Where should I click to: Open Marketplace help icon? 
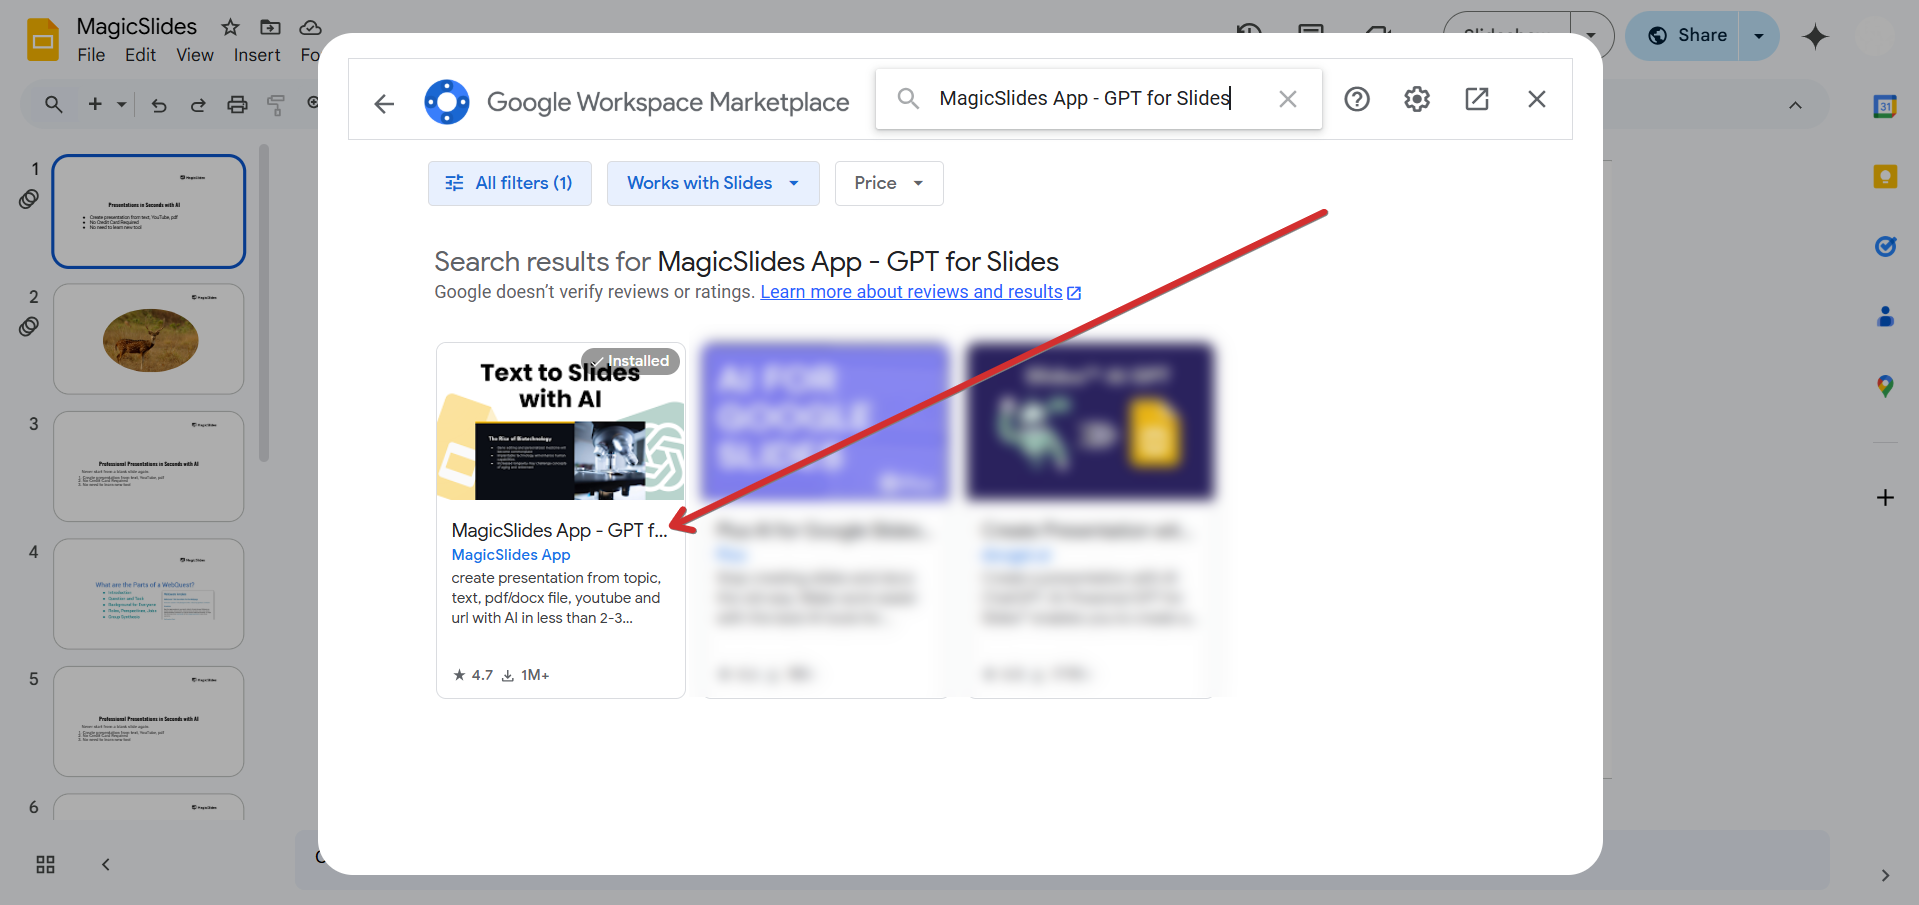[x=1357, y=99]
